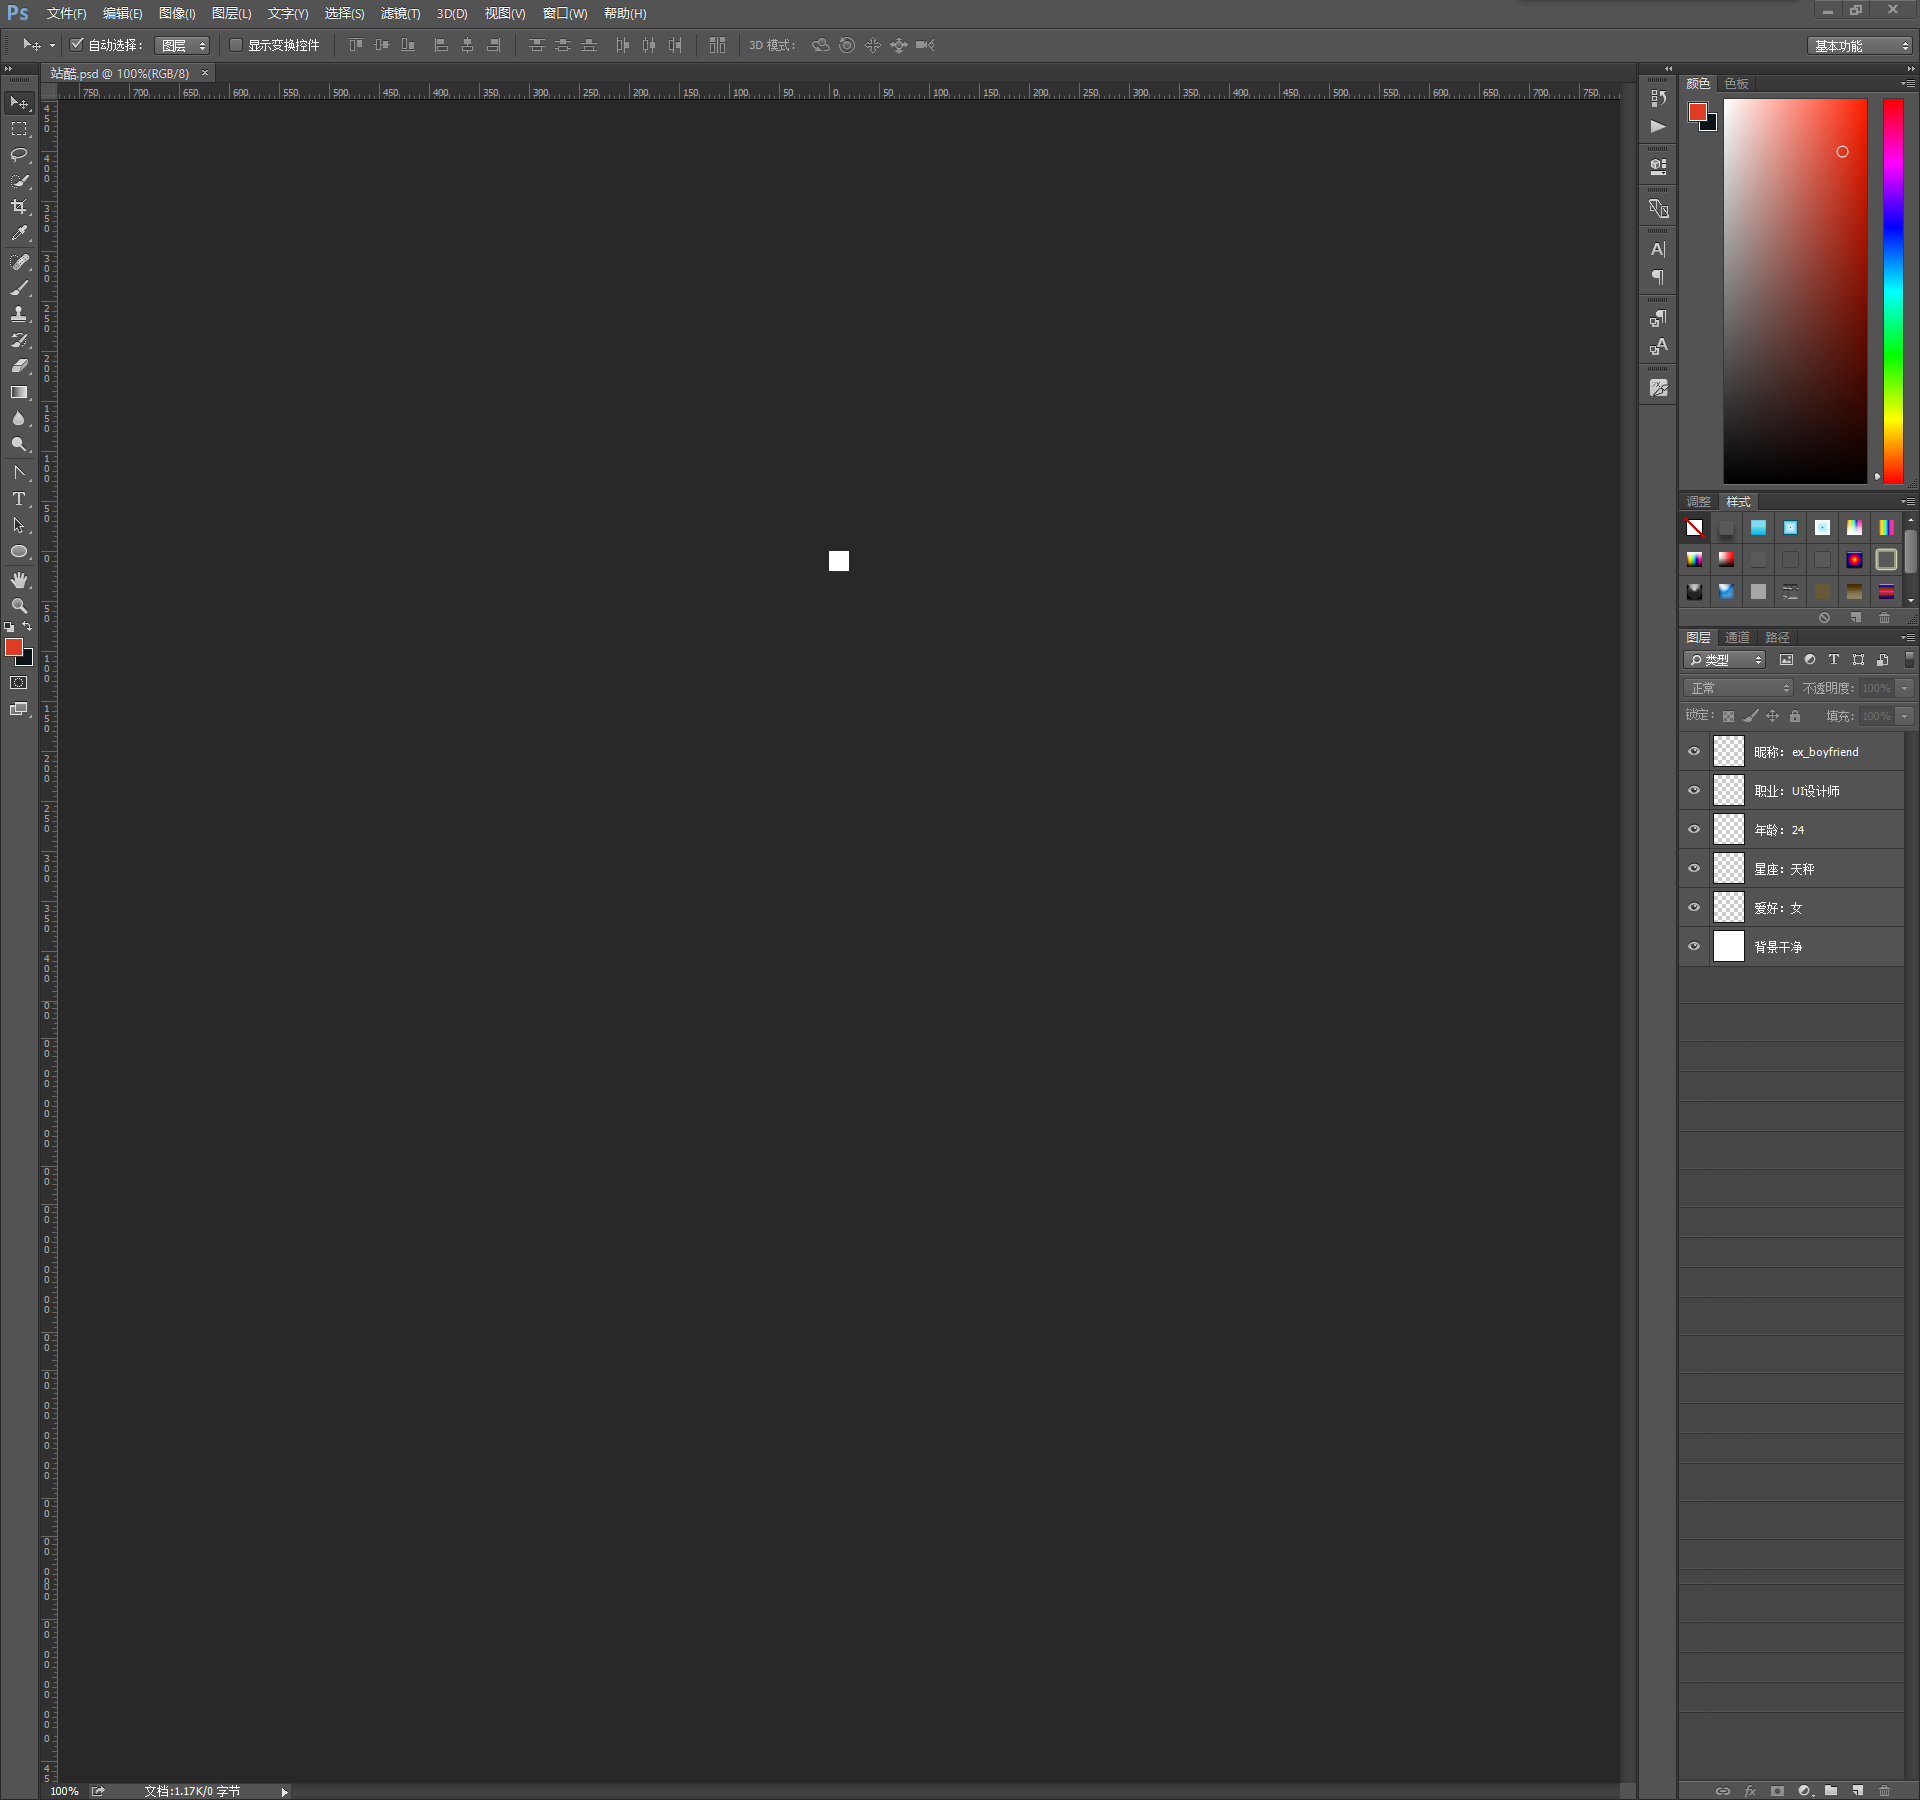Select the Crop tool
This screenshot has width=1920, height=1800.
pos(19,207)
